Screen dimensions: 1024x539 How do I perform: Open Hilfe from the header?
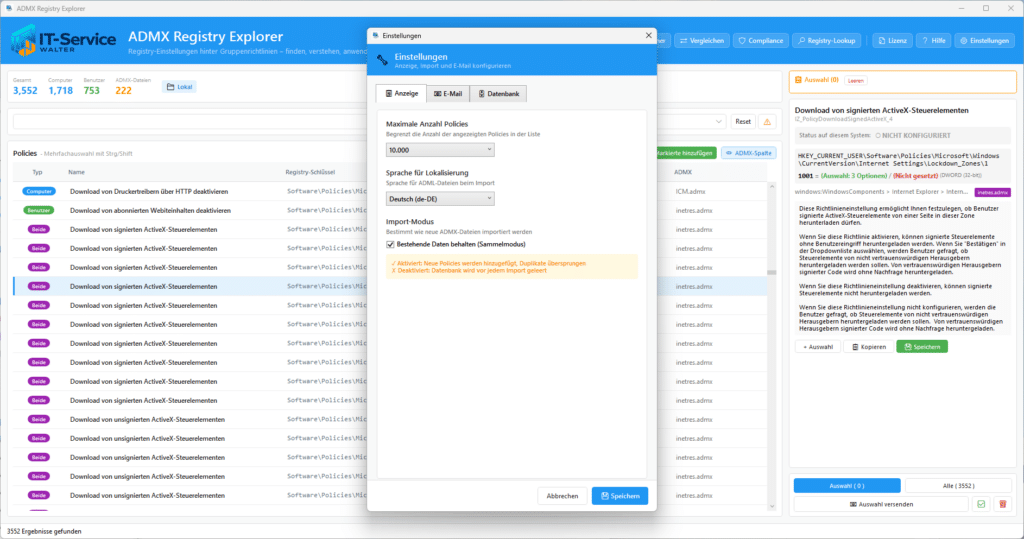pyautogui.click(x=933, y=41)
